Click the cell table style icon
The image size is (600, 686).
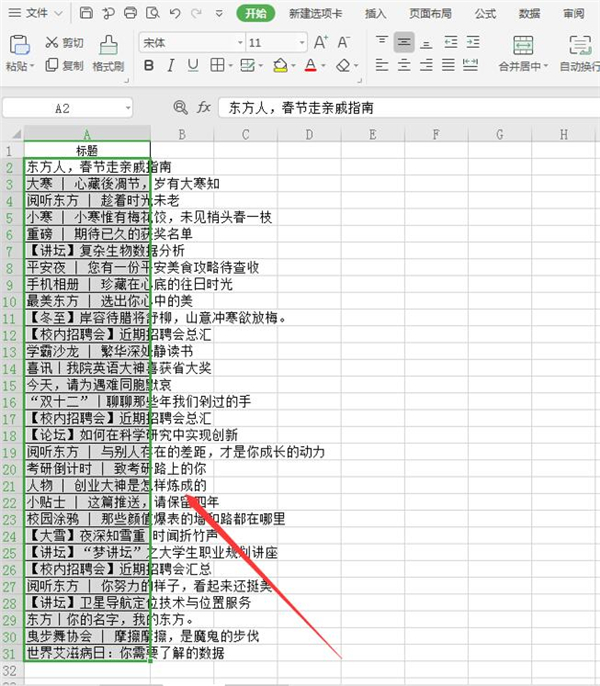247,66
